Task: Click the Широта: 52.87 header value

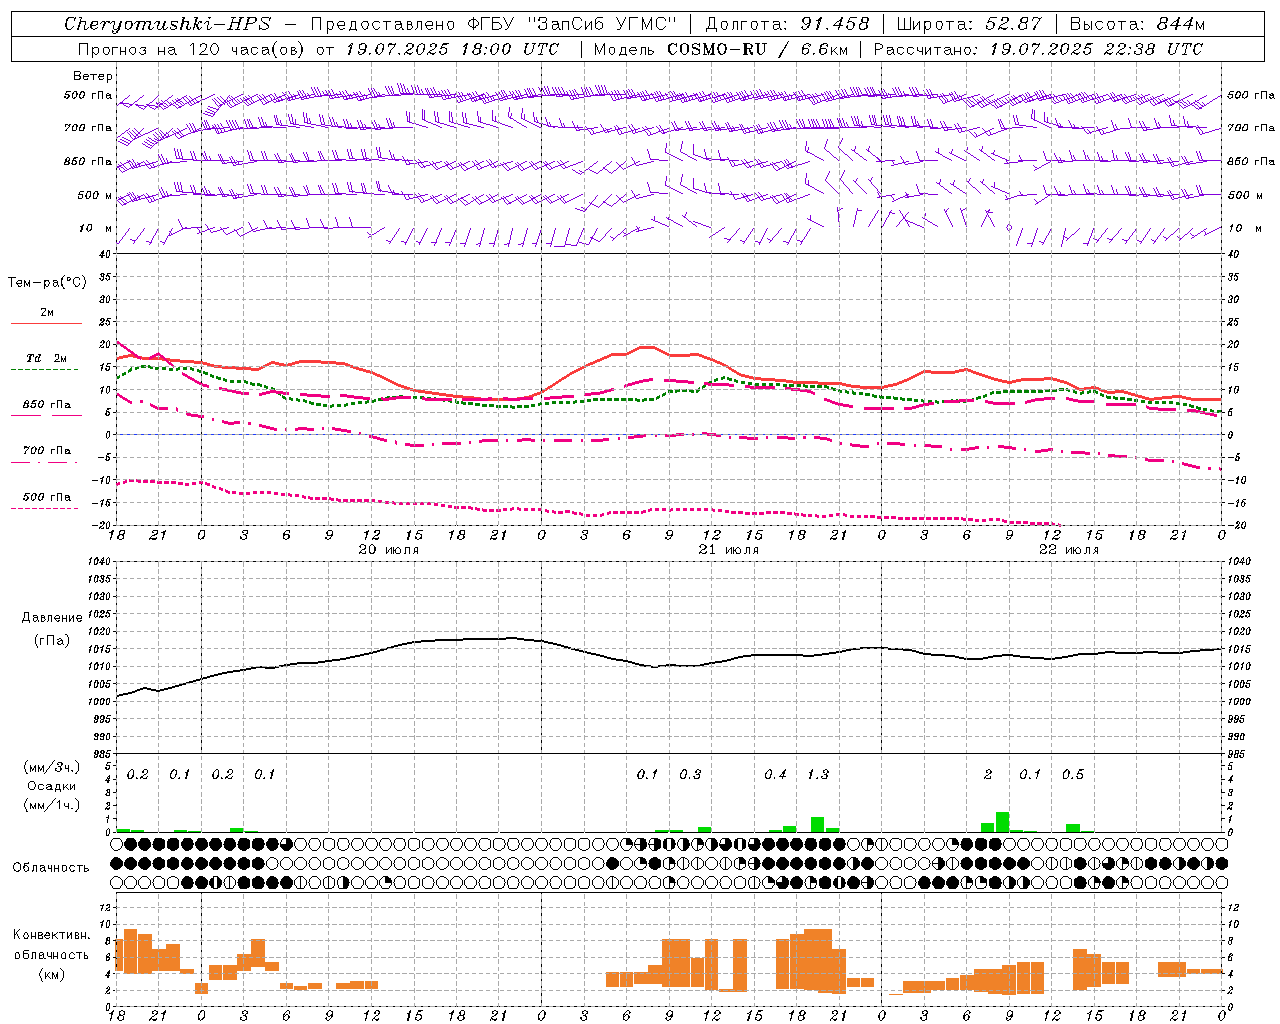Action: tap(969, 24)
